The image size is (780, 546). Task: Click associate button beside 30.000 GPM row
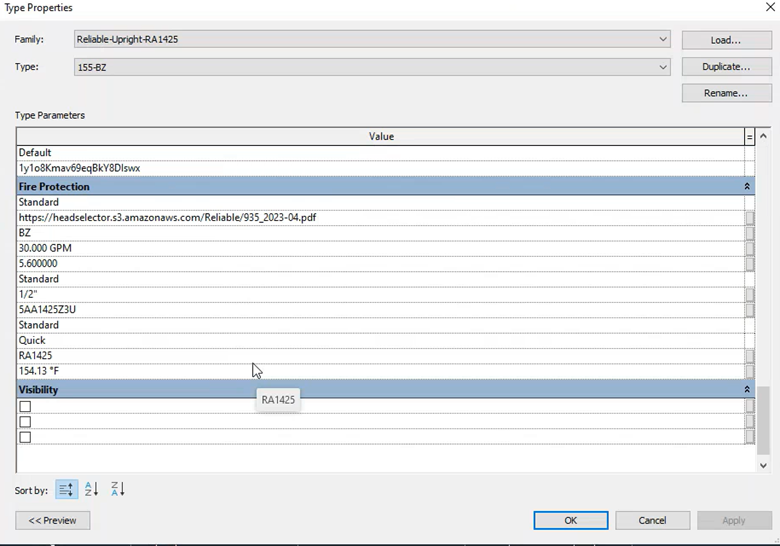click(750, 248)
